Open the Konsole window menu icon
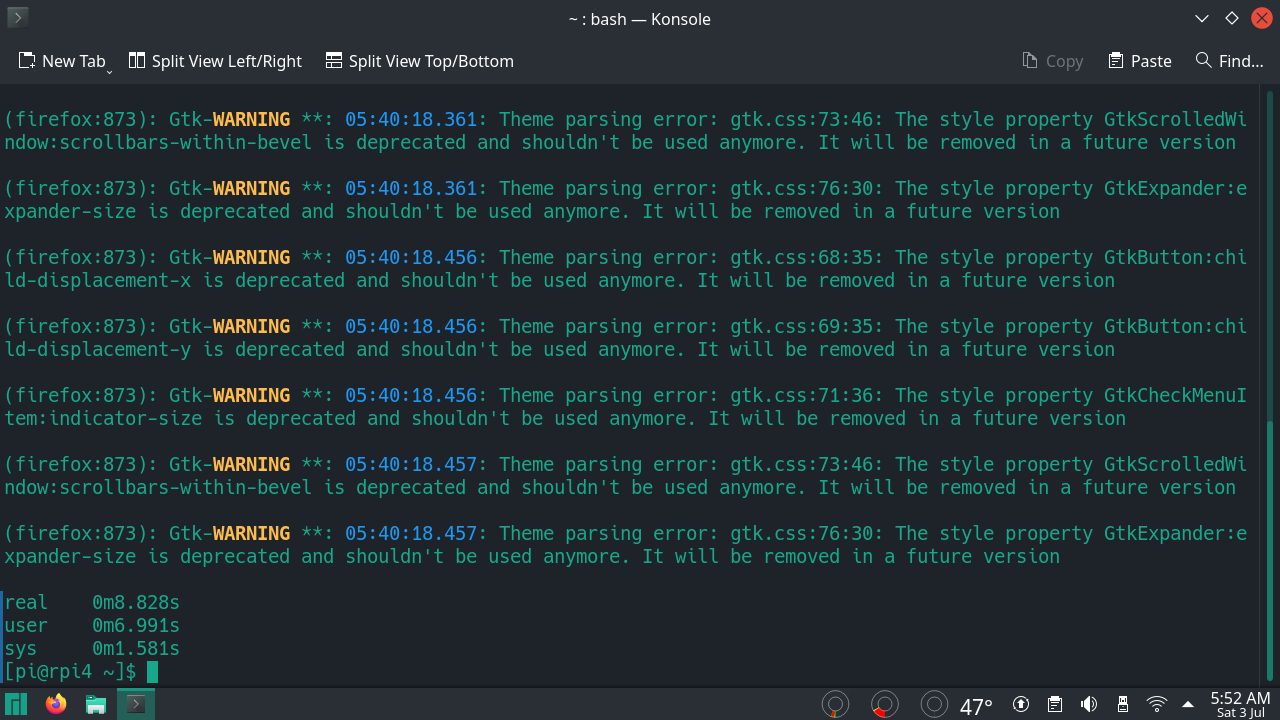Screen dimensions: 1280x720 18,18
